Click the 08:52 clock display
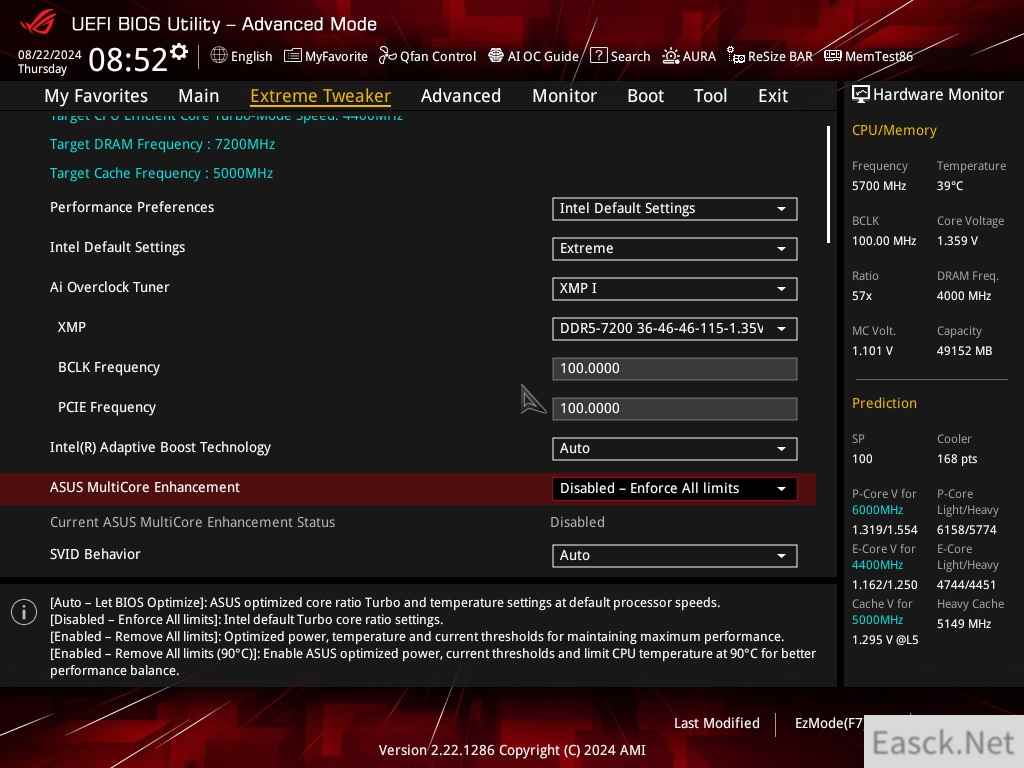The width and height of the screenshot is (1024, 768). pos(128,59)
